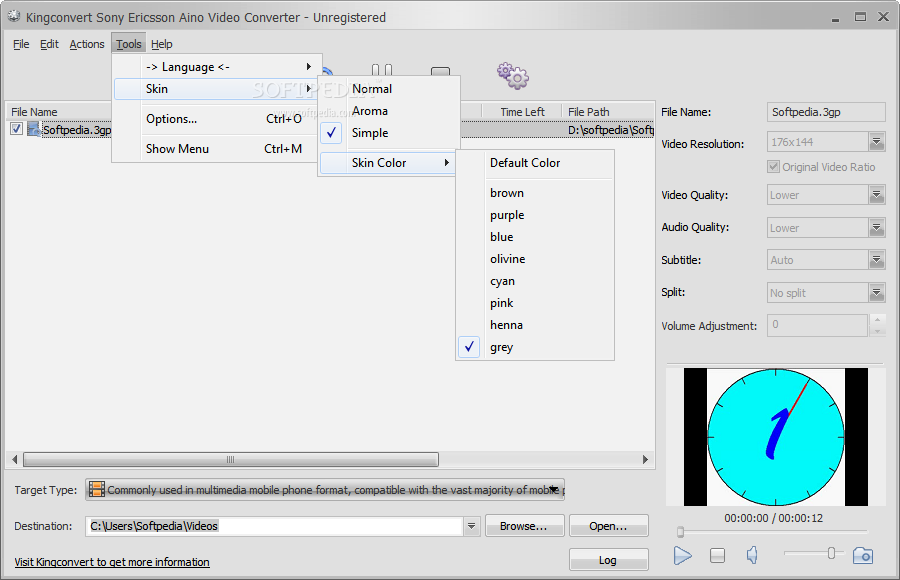Click the Browse... button
900x580 pixels.
[525, 525]
